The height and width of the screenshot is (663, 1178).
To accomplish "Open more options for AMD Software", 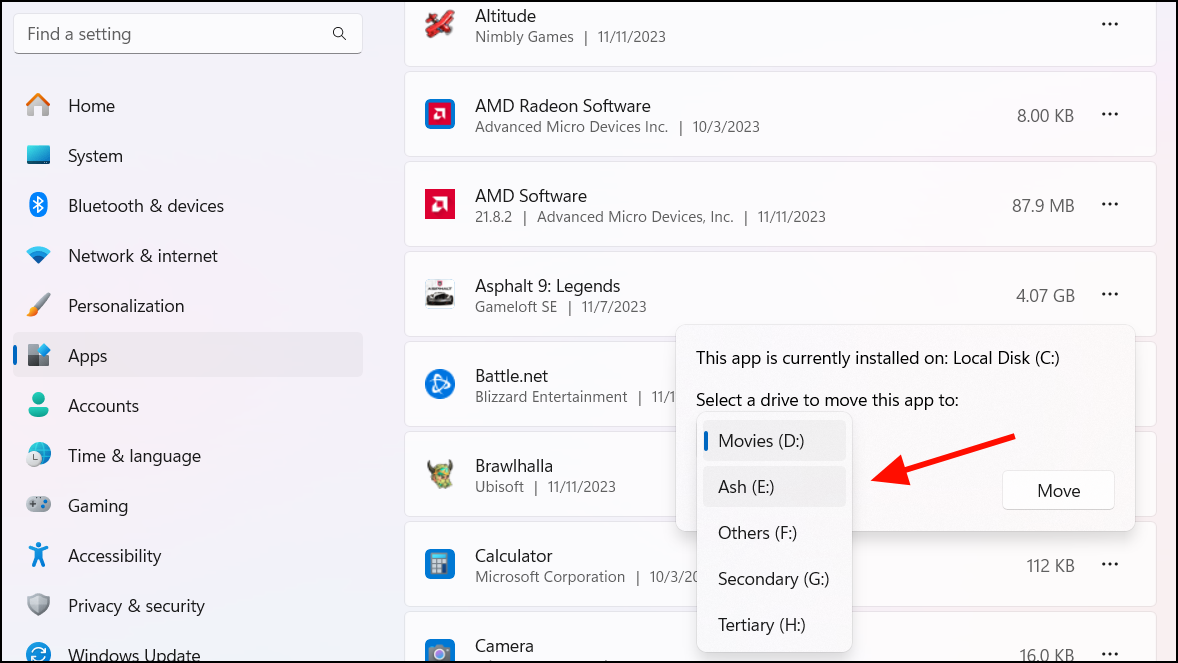I will pos(1110,204).
